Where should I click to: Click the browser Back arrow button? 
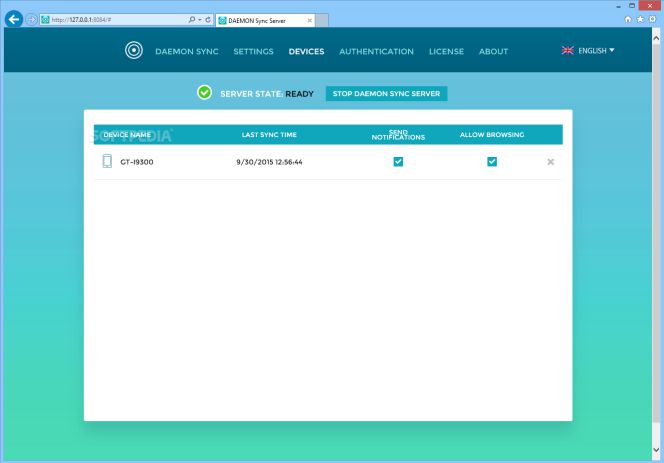pos(14,19)
